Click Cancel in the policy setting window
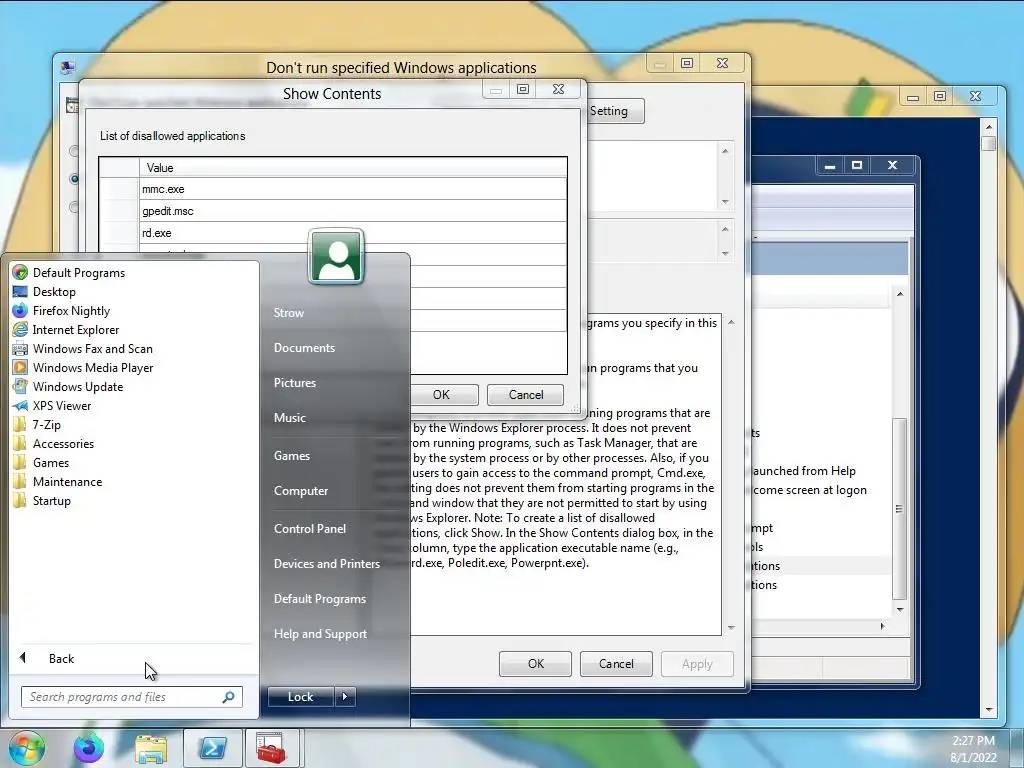The height and width of the screenshot is (768, 1024). [616, 664]
